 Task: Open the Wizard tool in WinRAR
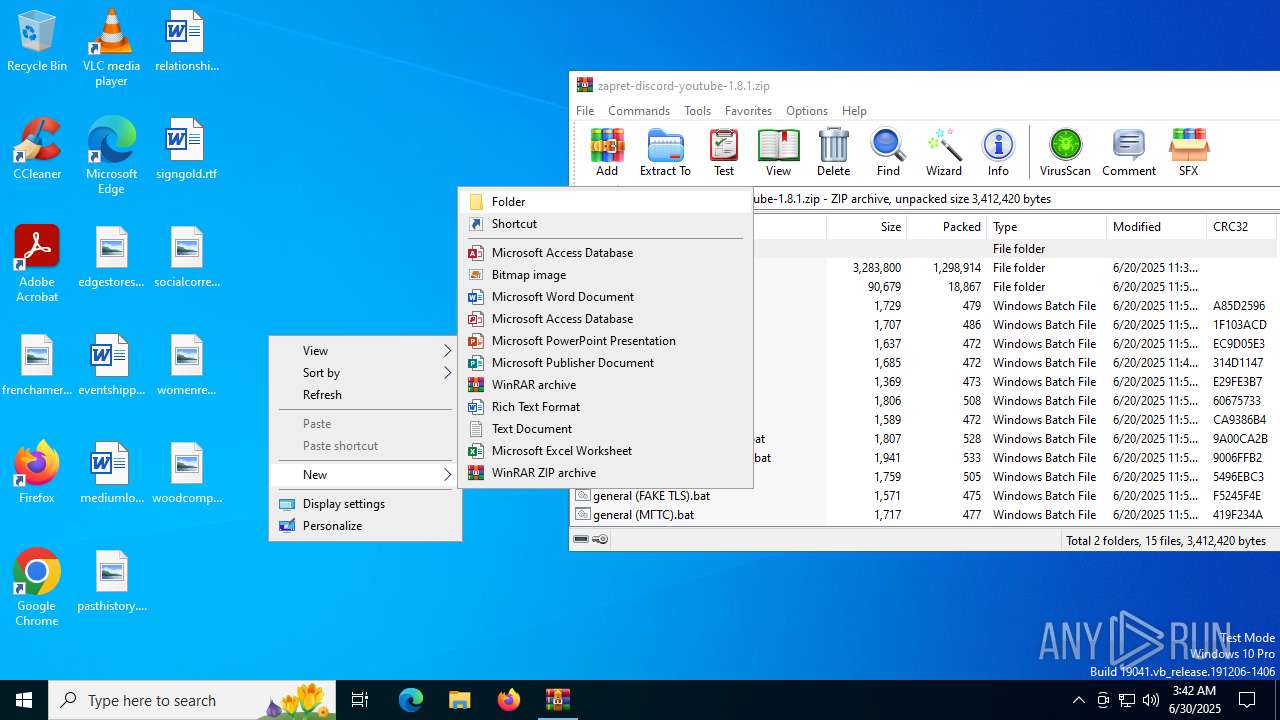[x=943, y=153]
